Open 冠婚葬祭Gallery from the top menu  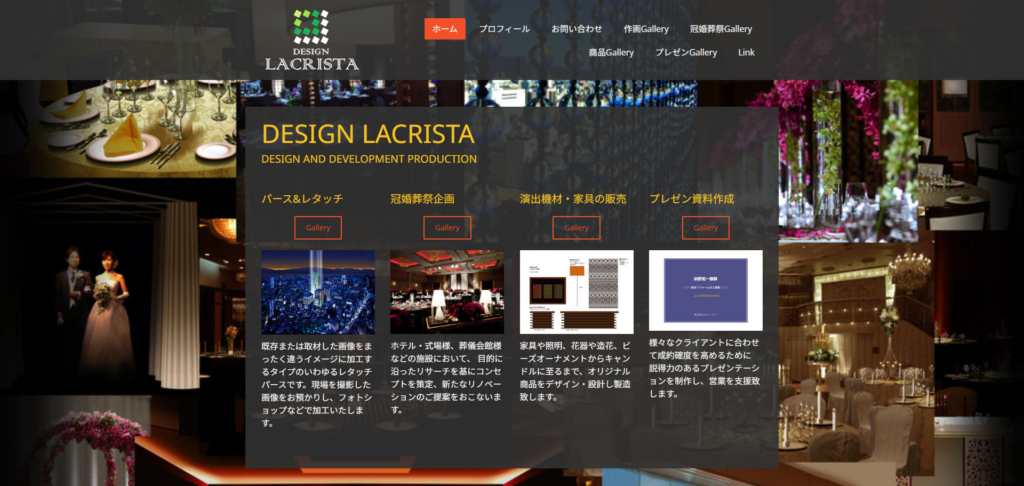720,29
